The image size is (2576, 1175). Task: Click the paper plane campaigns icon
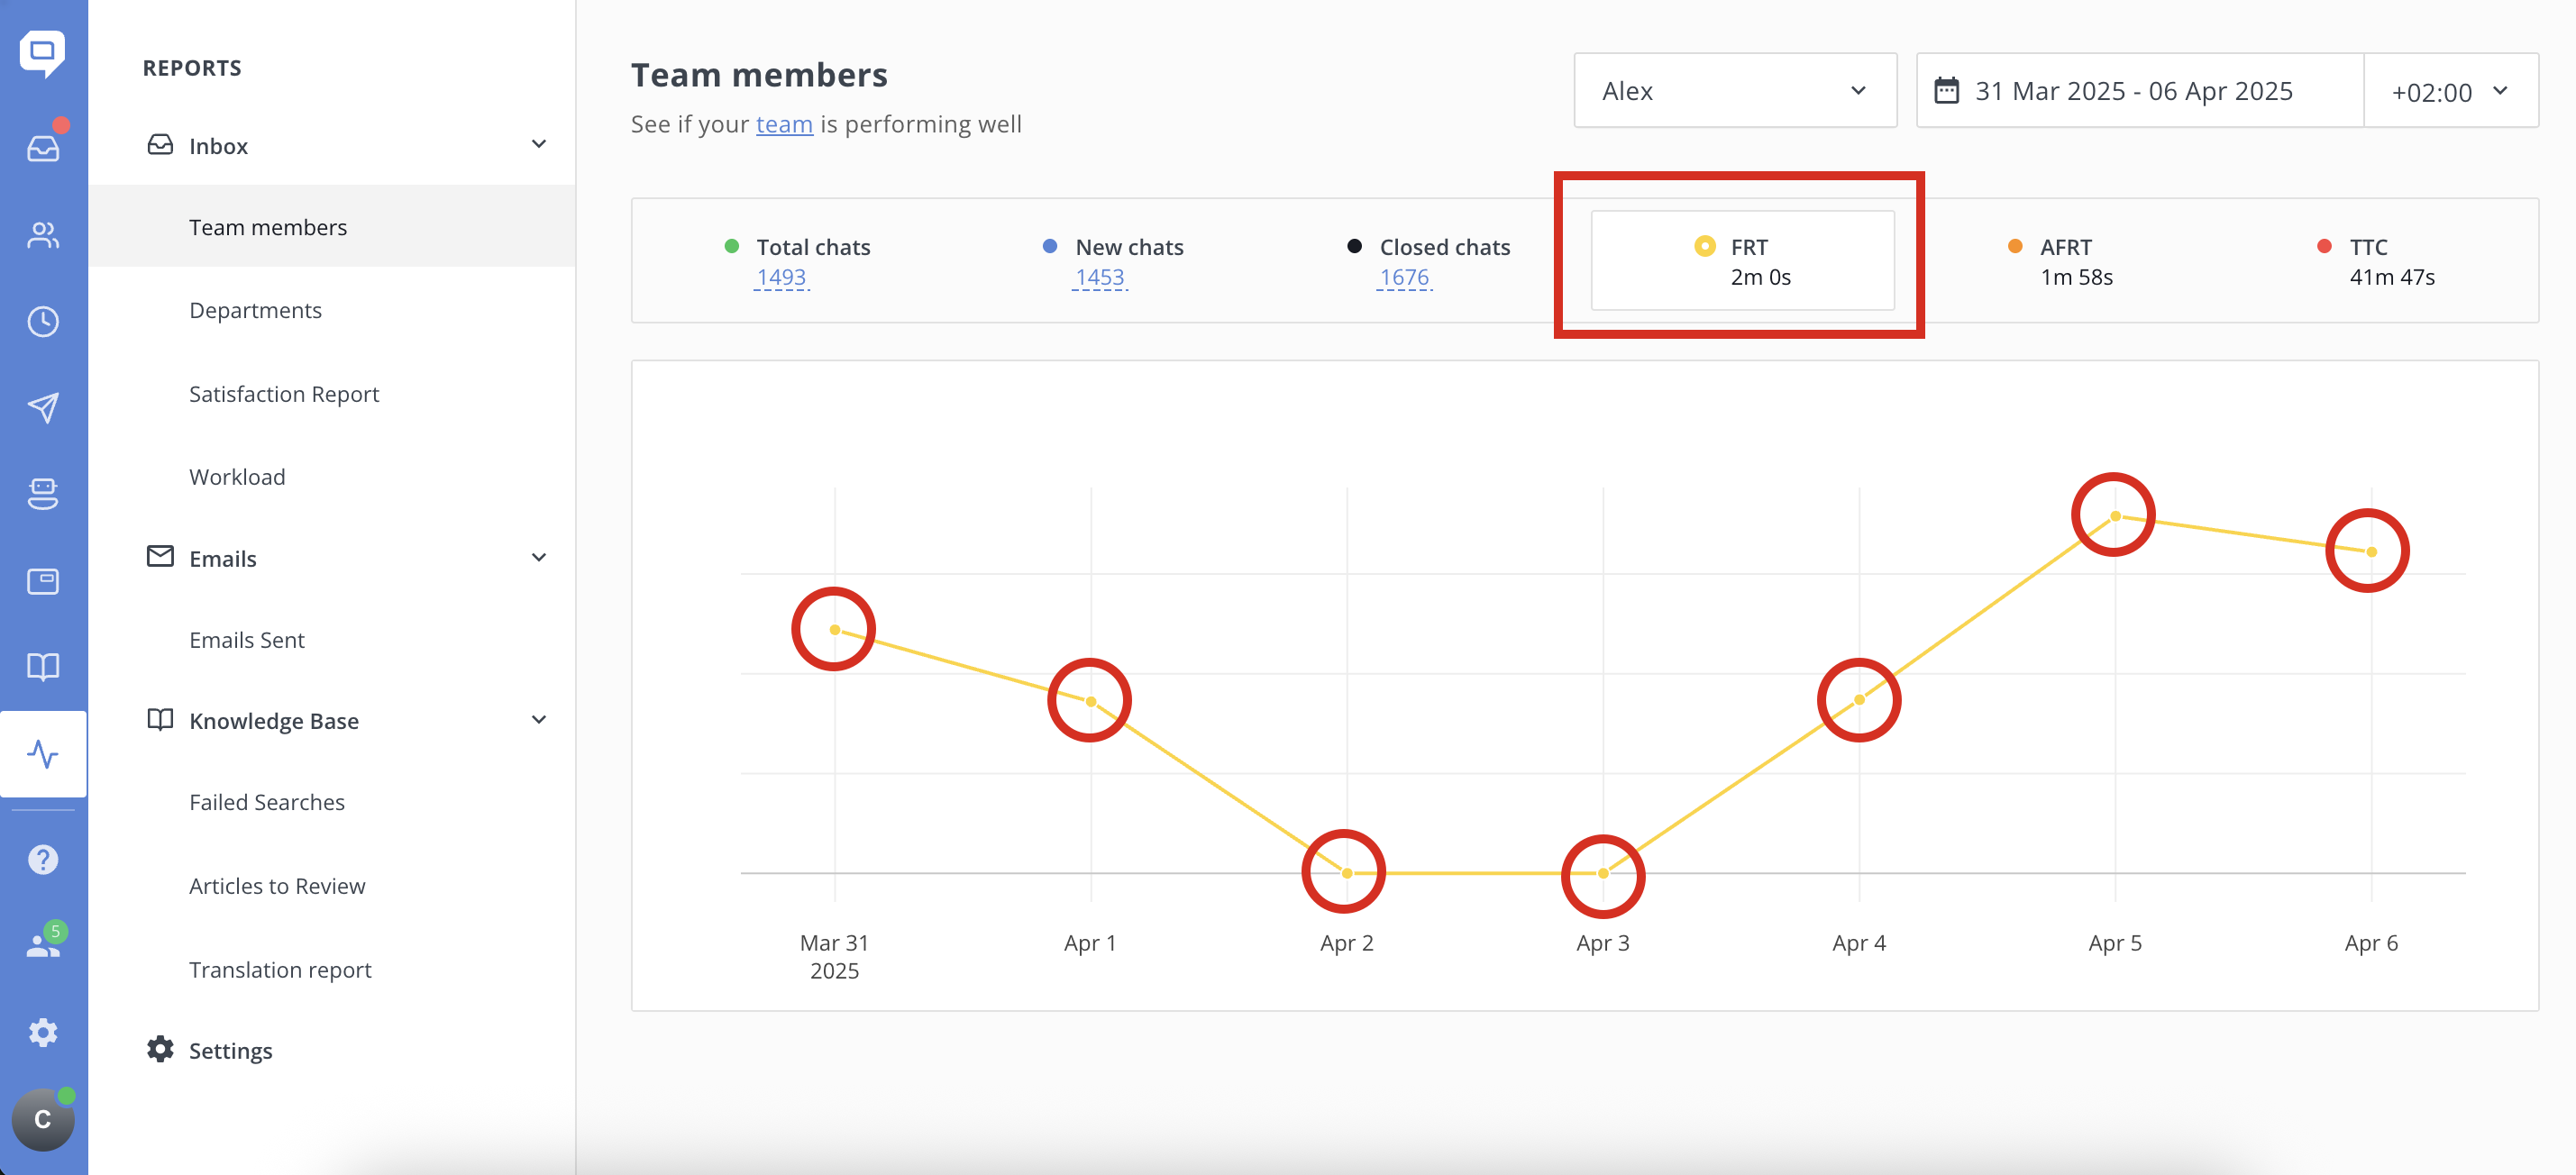point(43,408)
